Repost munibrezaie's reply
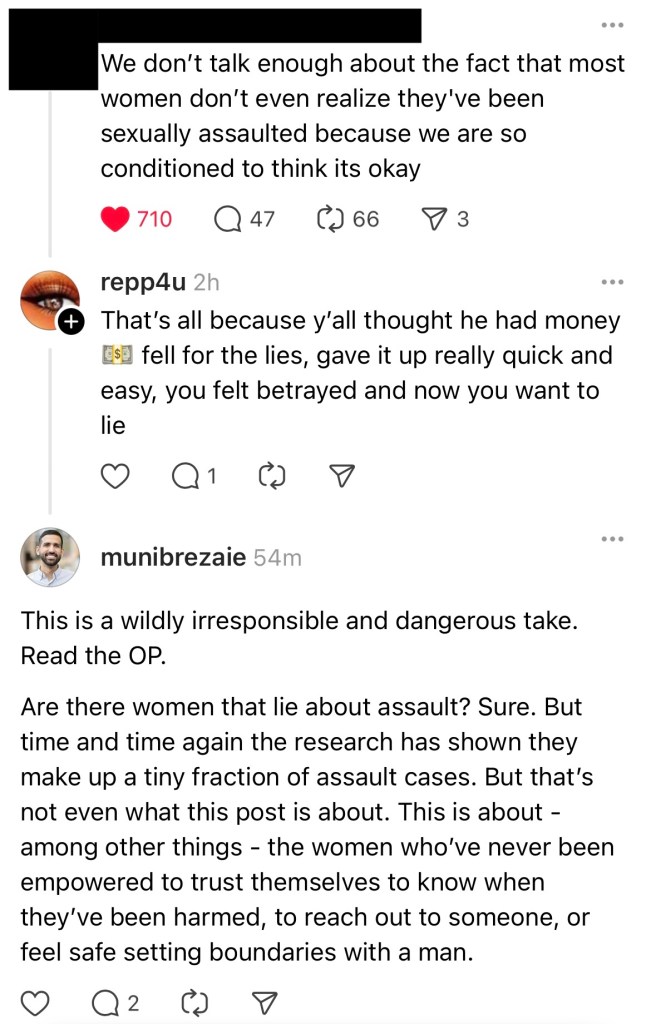 192,1003
